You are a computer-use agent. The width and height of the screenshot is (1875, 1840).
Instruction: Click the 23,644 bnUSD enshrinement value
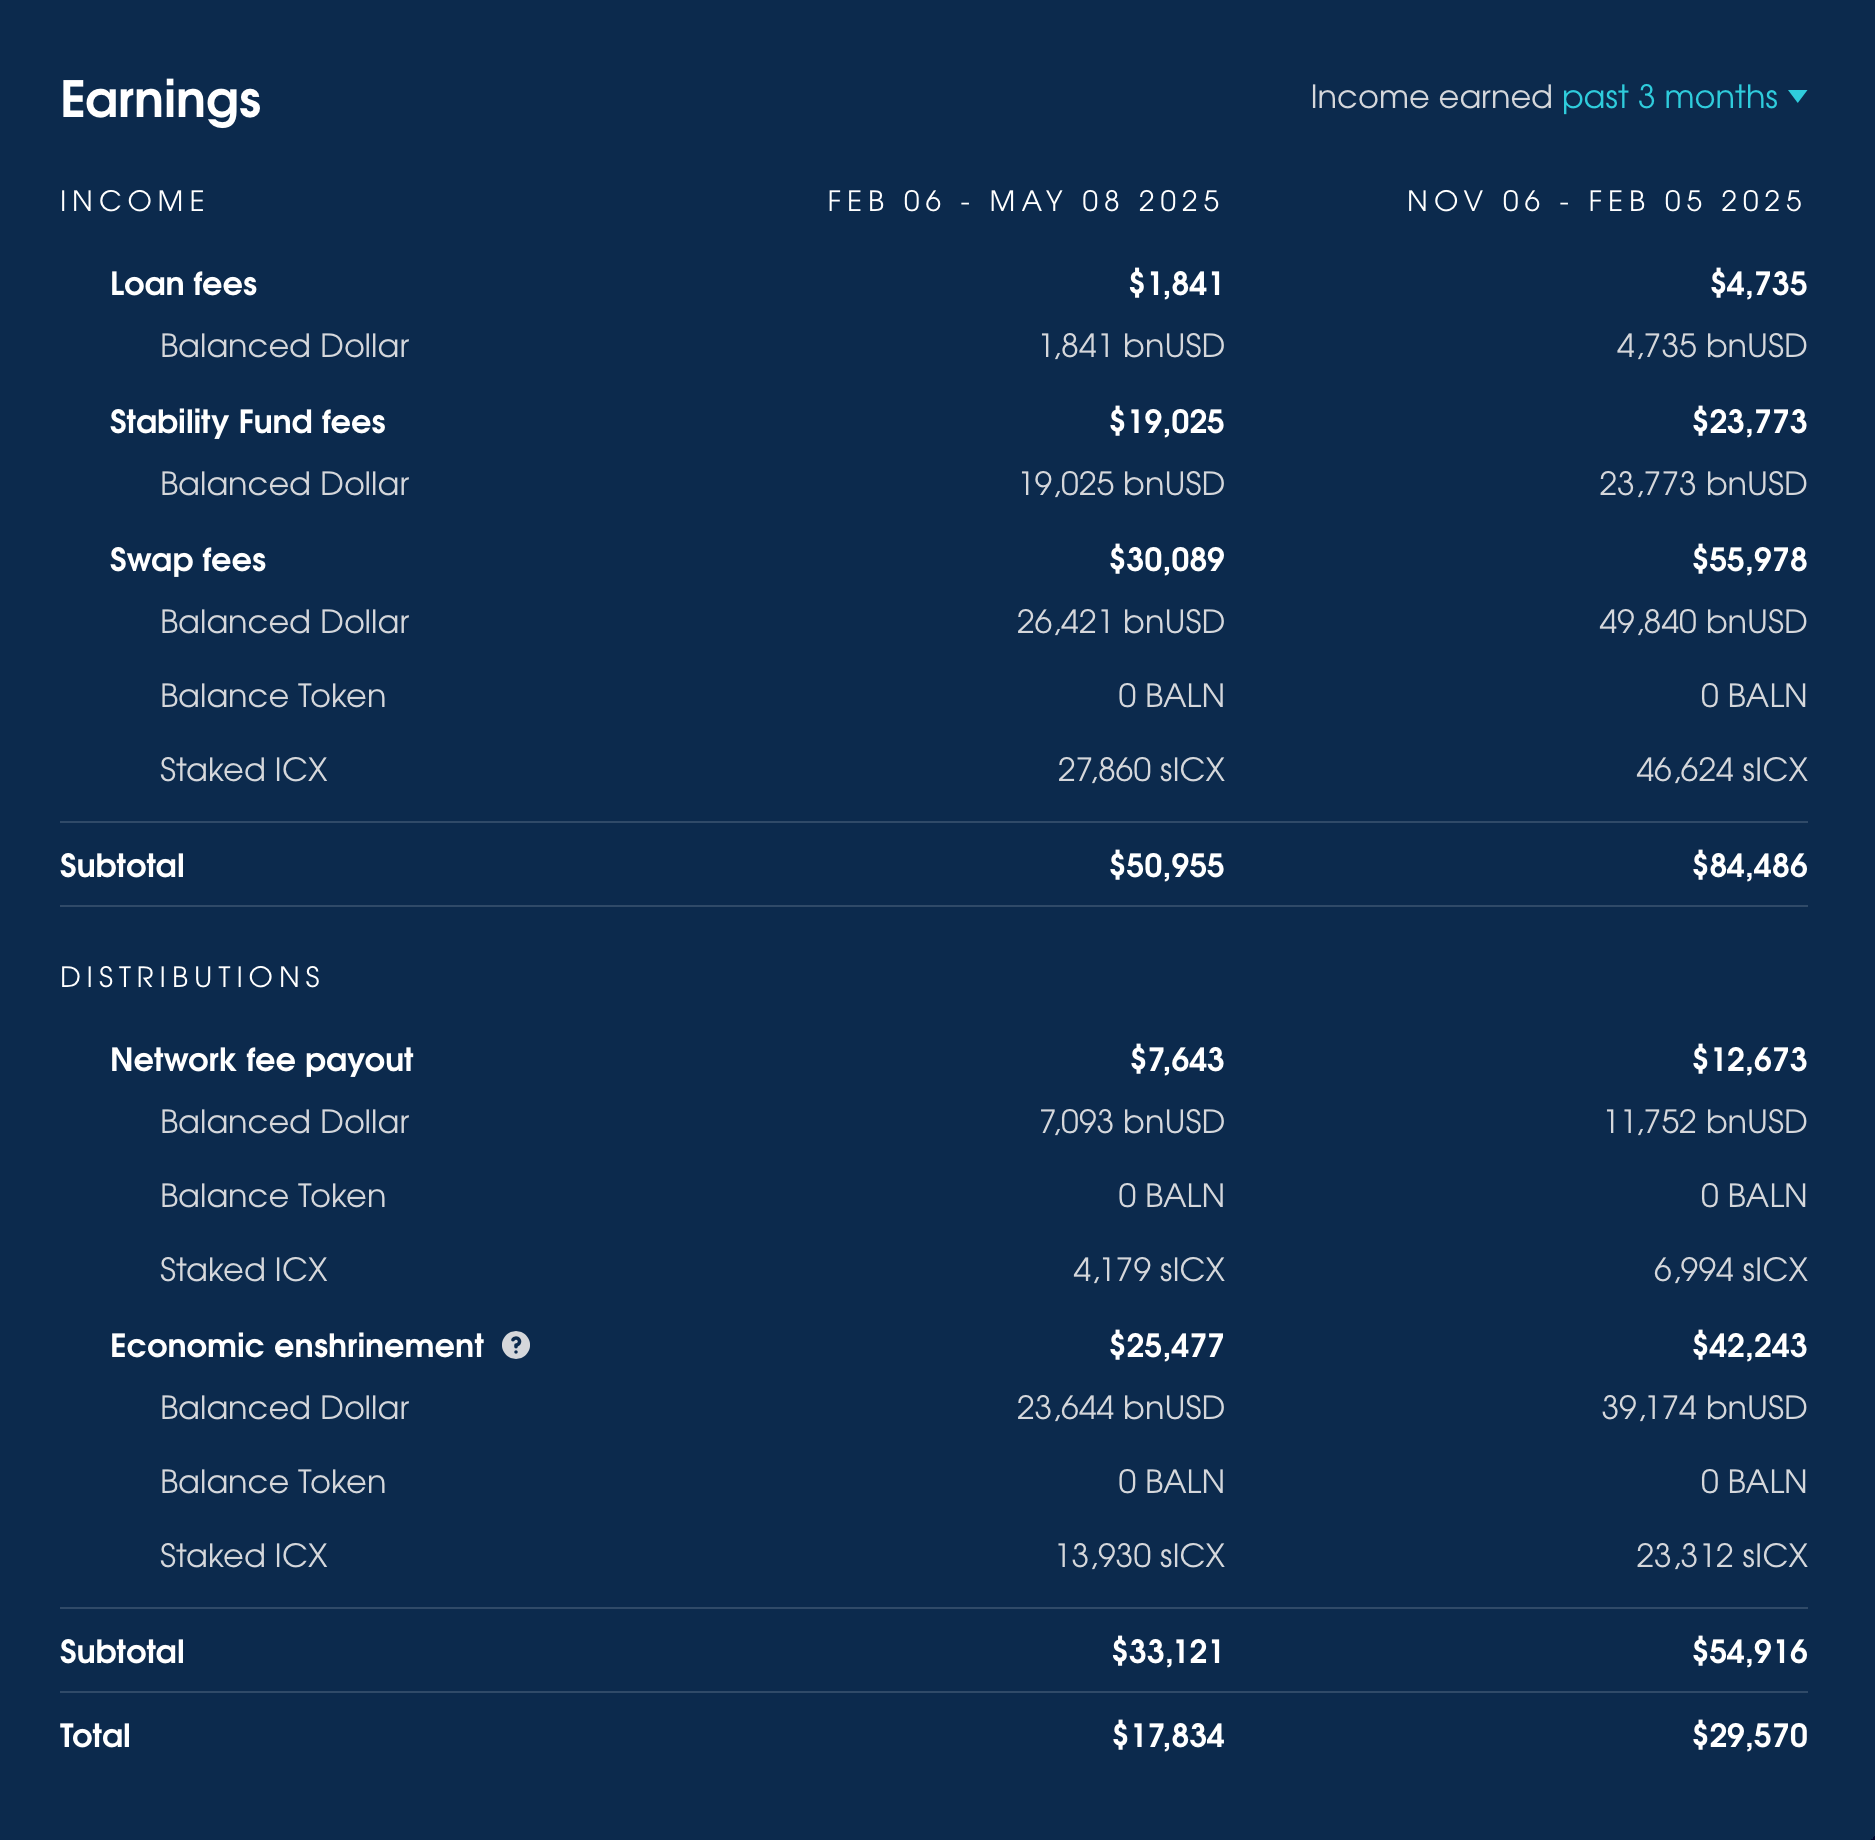(1120, 1408)
